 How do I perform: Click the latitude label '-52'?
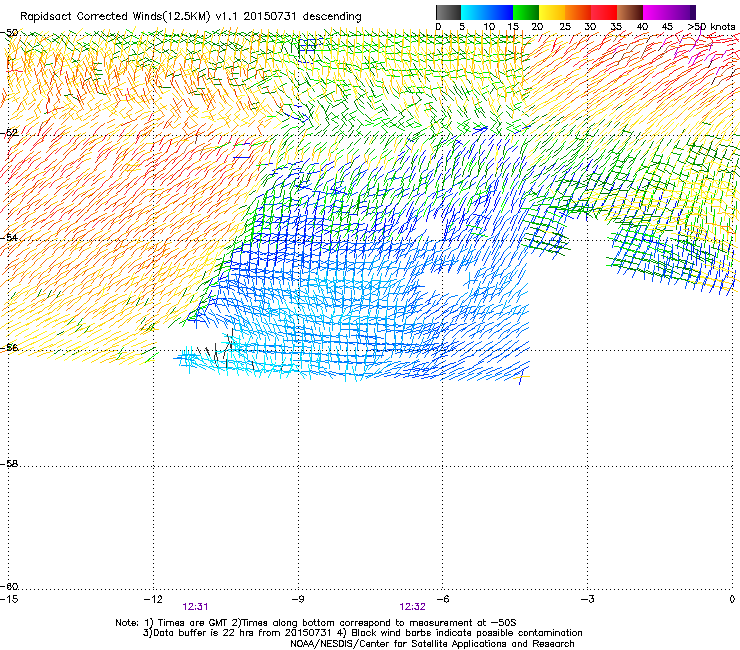coord(9,133)
